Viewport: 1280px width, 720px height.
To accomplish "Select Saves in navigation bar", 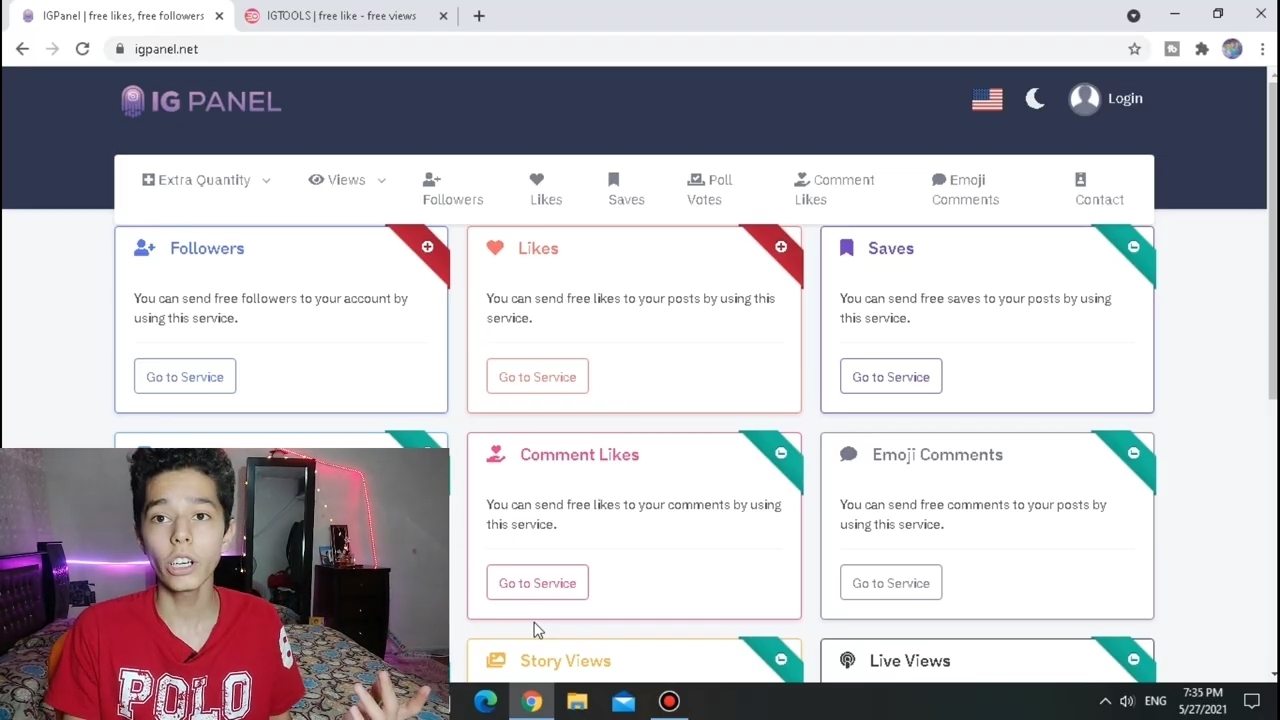I will (626, 189).
